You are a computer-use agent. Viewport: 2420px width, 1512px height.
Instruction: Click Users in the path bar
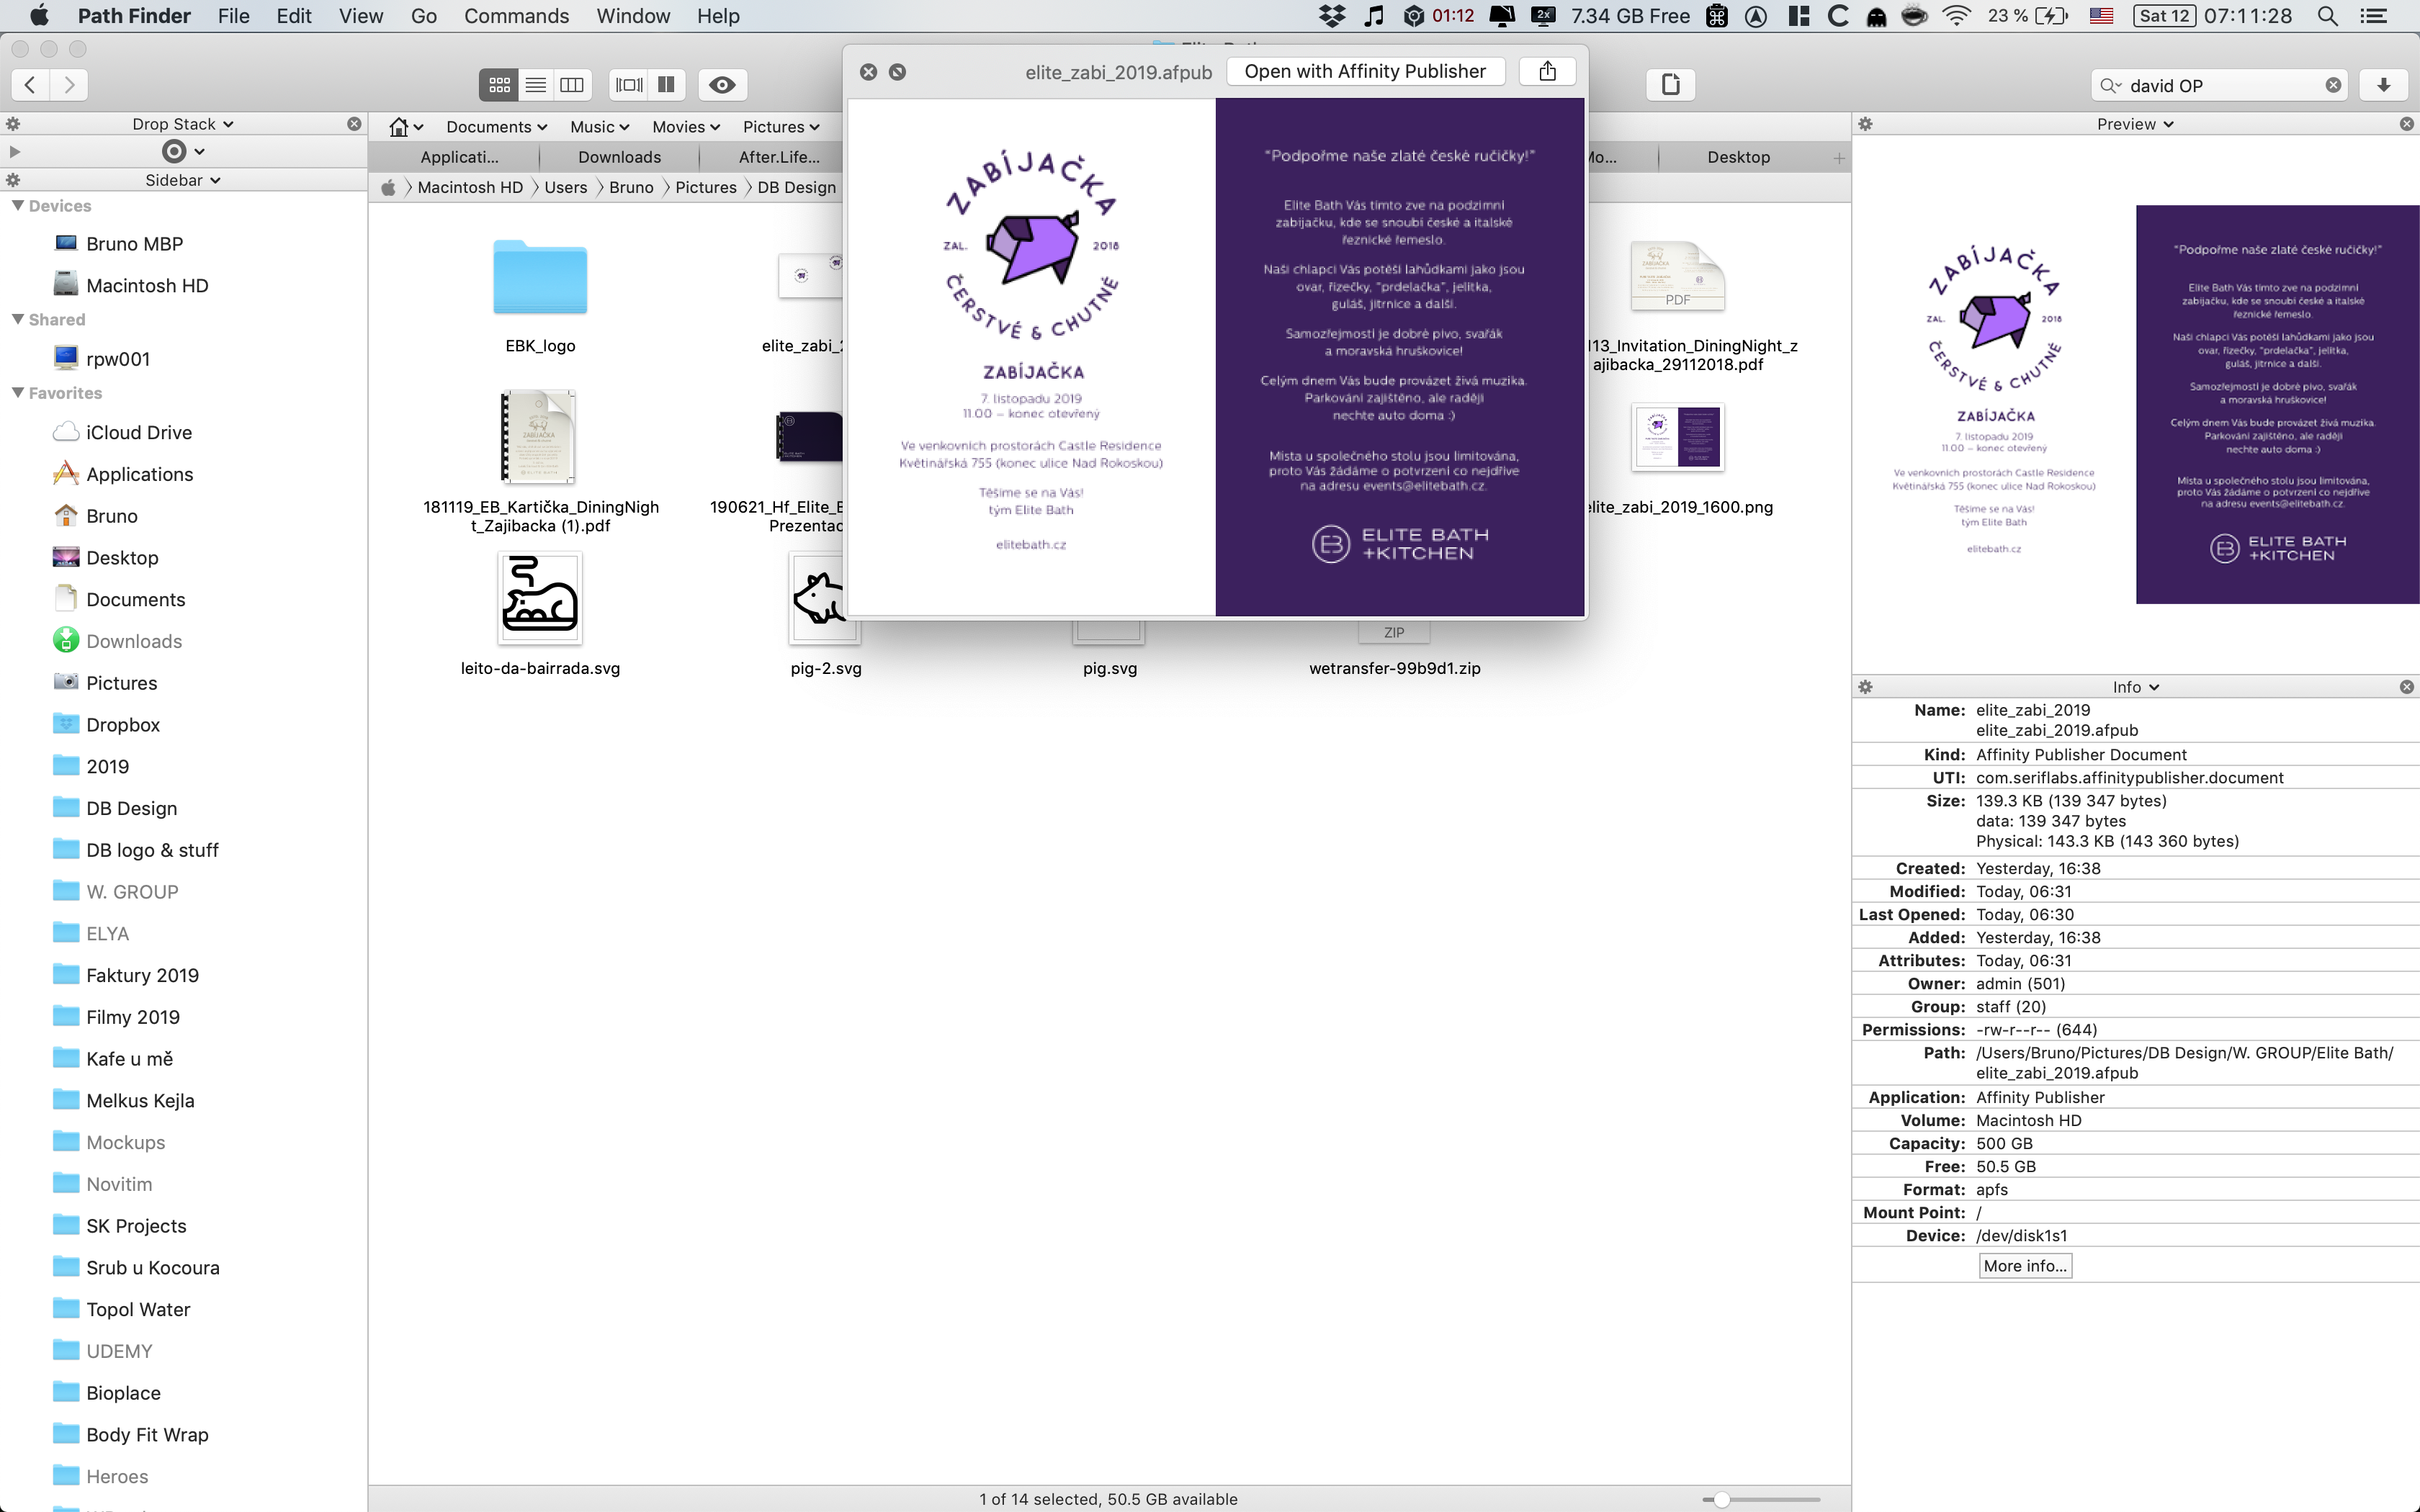tap(566, 187)
